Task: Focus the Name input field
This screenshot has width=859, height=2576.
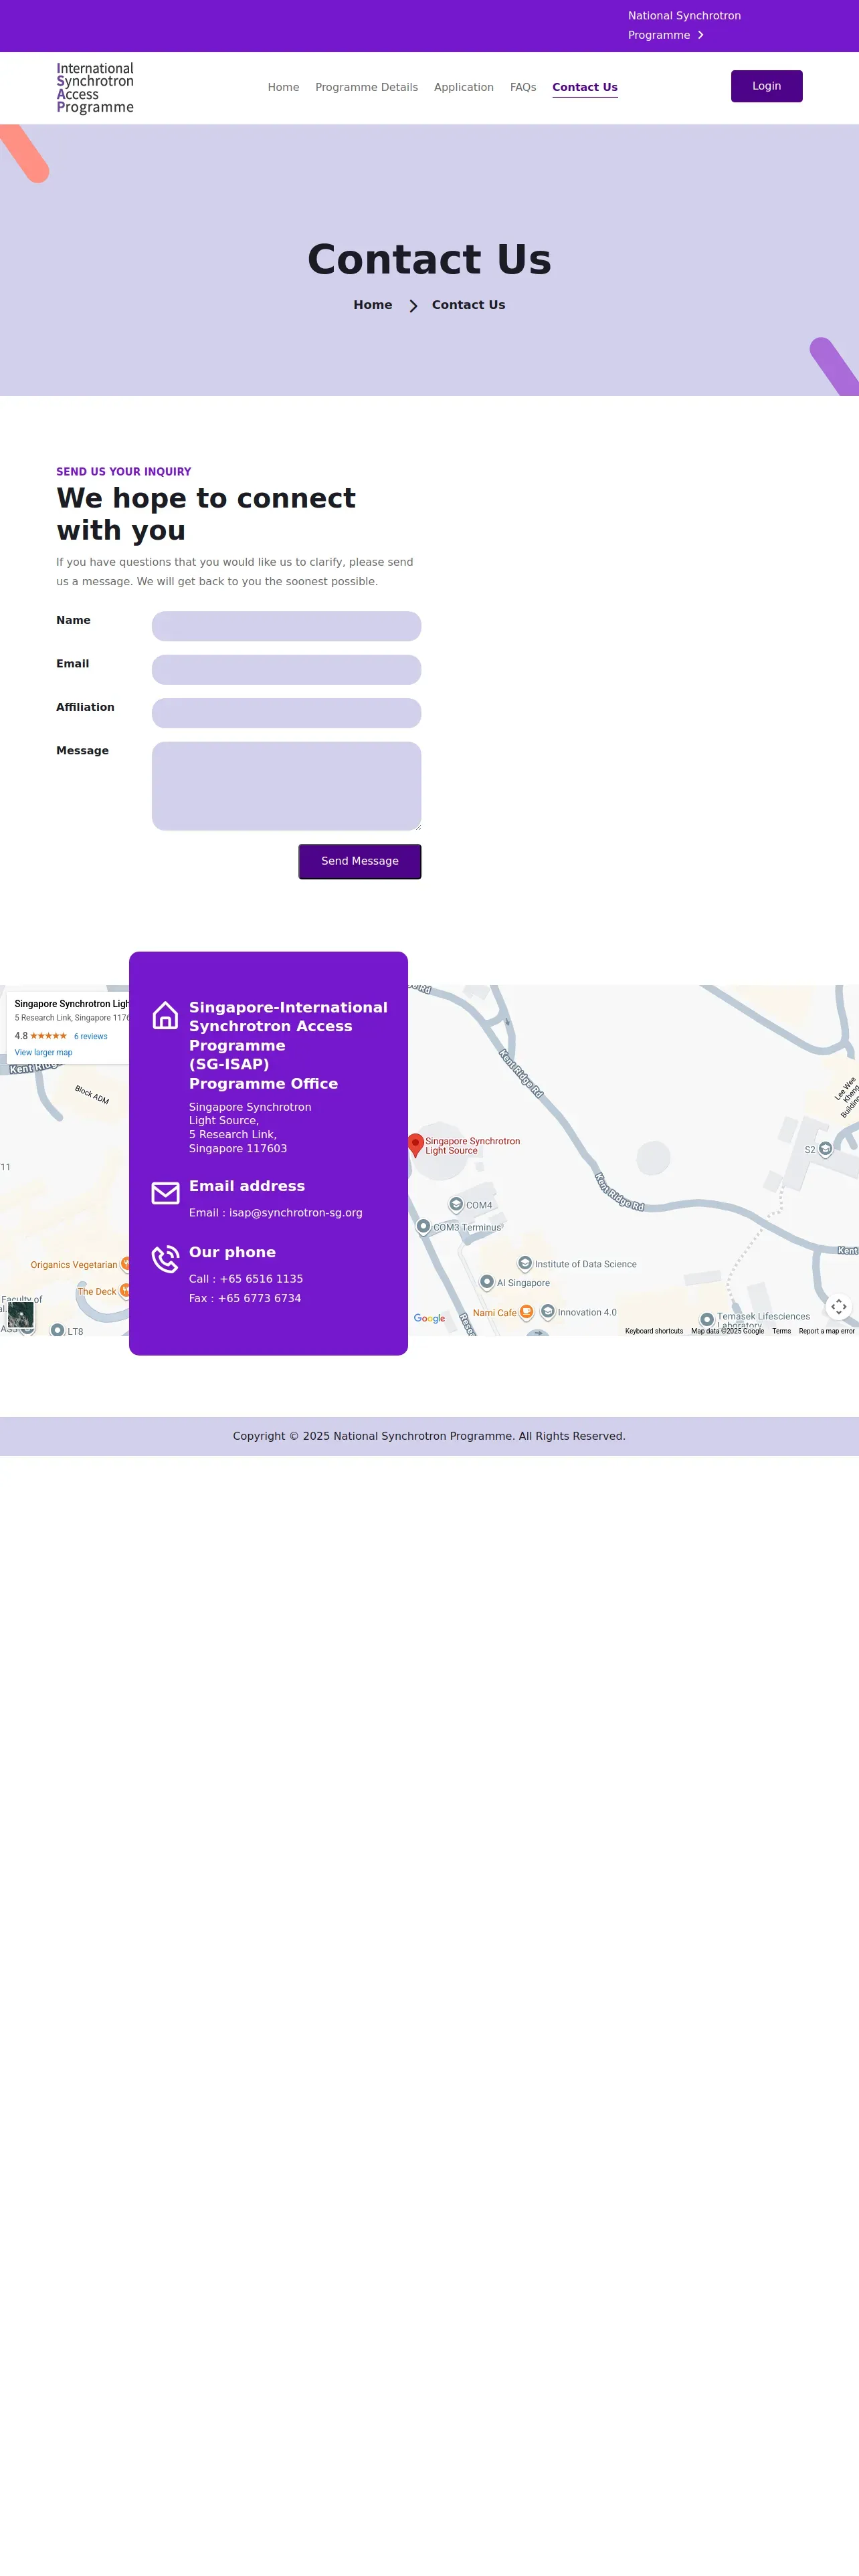Action: (x=286, y=626)
